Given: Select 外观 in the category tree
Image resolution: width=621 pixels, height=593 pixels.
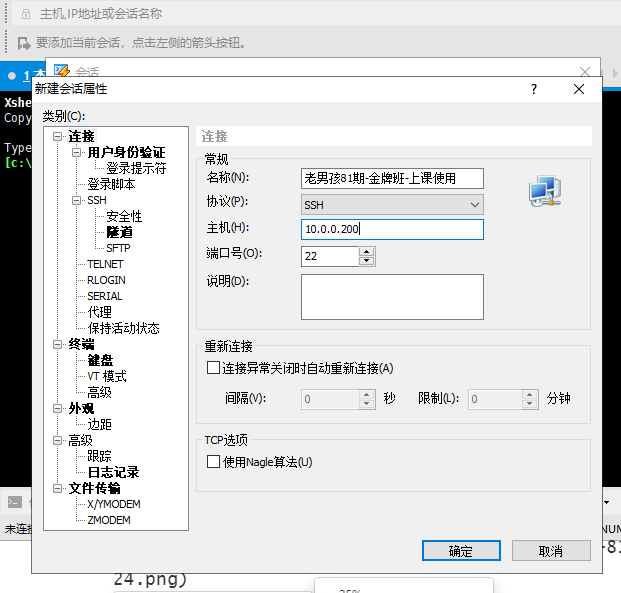Looking at the screenshot, I should 81,408.
